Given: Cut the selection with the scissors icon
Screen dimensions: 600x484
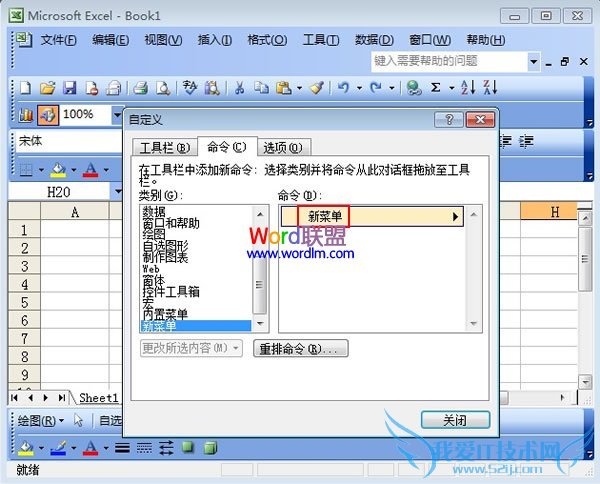Looking at the screenshot, I should 240,88.
